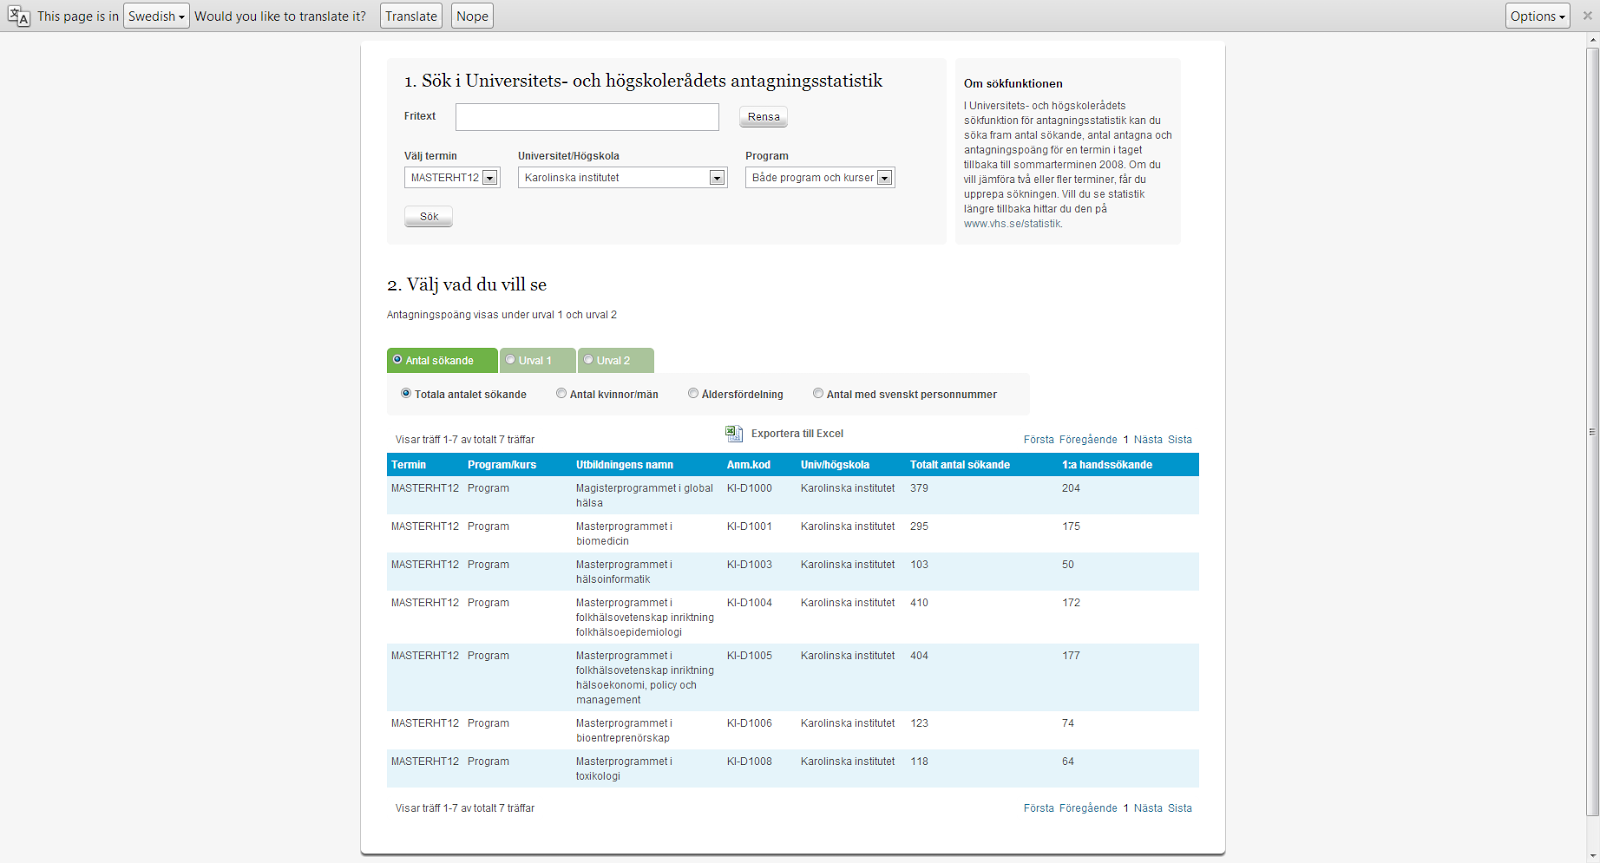The height and width of the screenshot is (863, 1600).
Task: Click the top Nästa pagination link
Action: tap(1148, 439)
